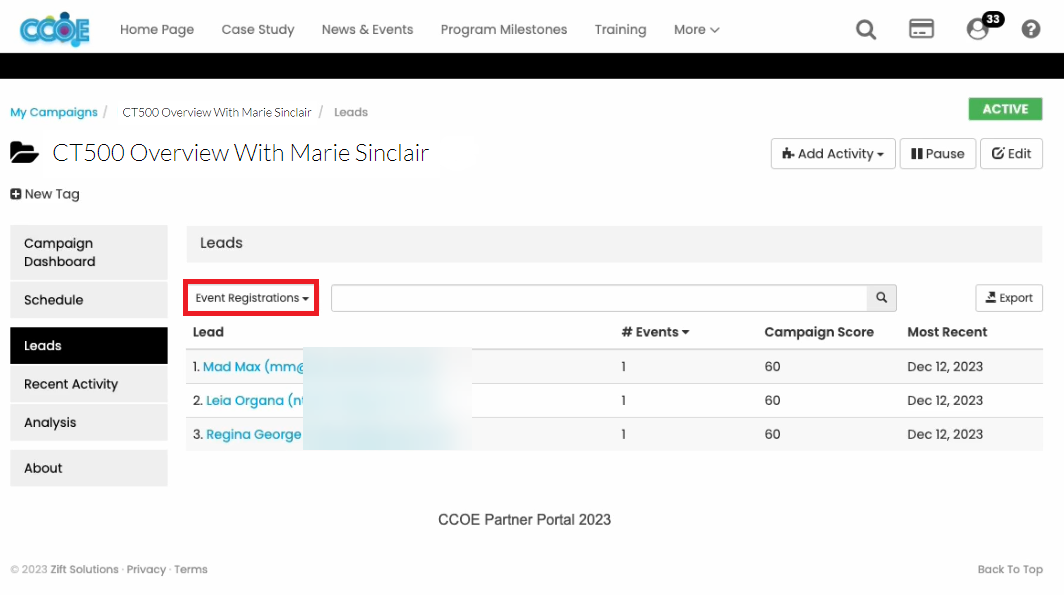The height and width of the screenshot is (595, 1064).
Task: Open lead Leia Organa
Action: click(x=254, y=400)
